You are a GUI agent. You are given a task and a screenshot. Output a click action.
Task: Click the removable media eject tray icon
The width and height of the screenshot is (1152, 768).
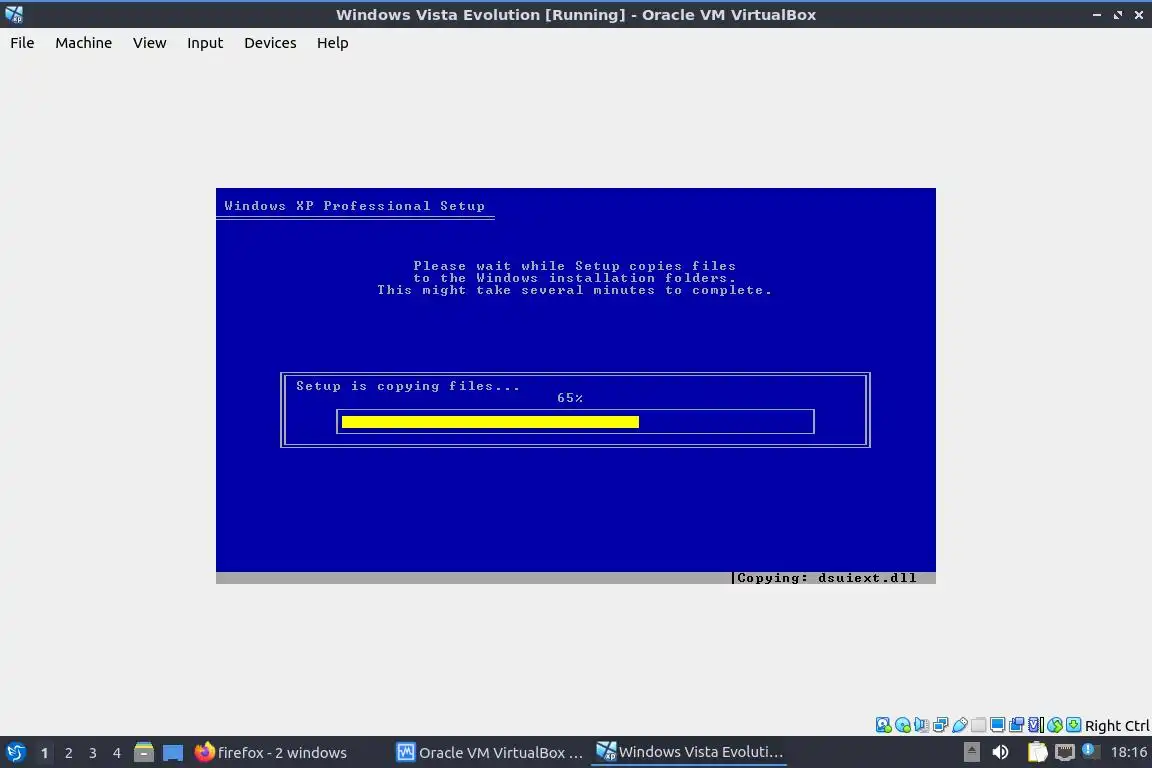click(971, 752)
